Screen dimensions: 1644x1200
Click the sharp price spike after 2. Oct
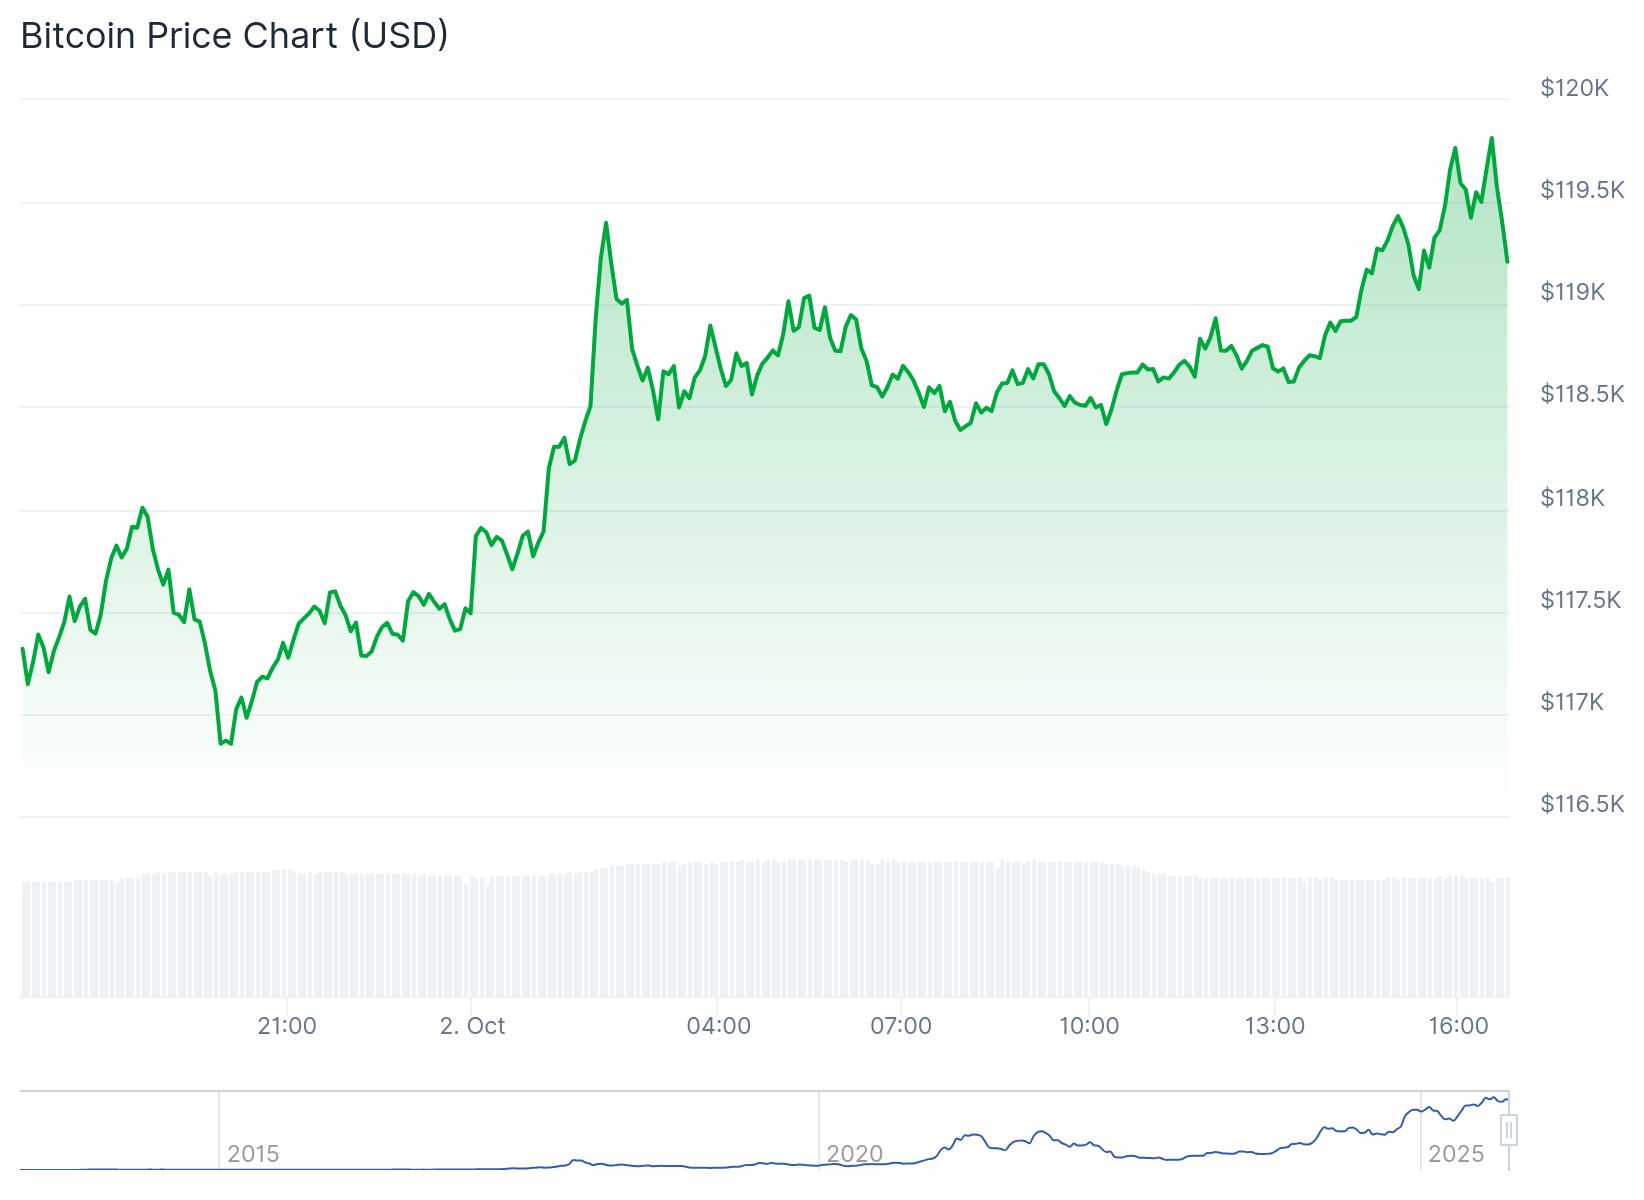click(x=606, y=223)
